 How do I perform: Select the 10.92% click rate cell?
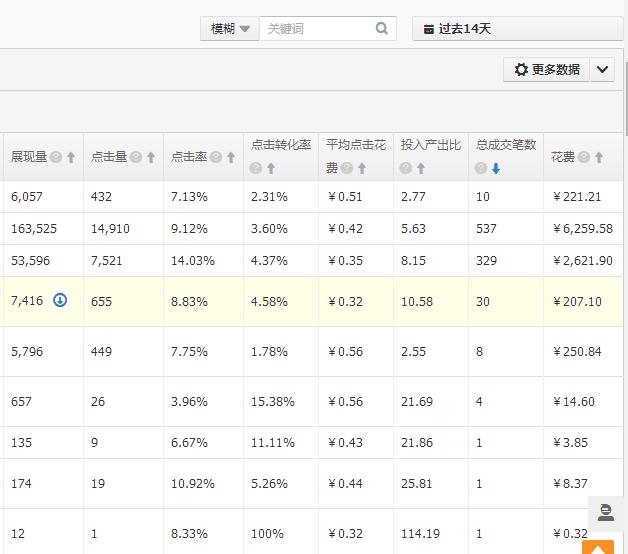click(x=203, y=483)
